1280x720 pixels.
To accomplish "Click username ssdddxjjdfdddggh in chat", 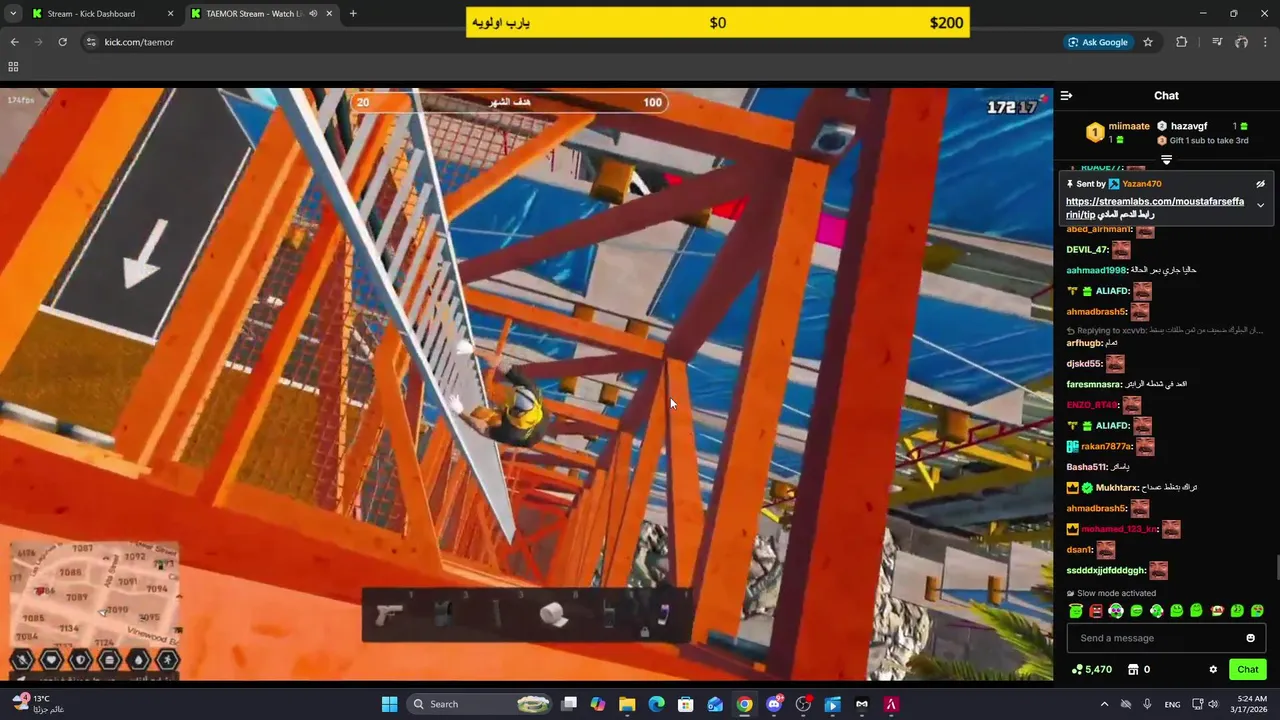I will pyautogui.click(x=1106, y=571).
